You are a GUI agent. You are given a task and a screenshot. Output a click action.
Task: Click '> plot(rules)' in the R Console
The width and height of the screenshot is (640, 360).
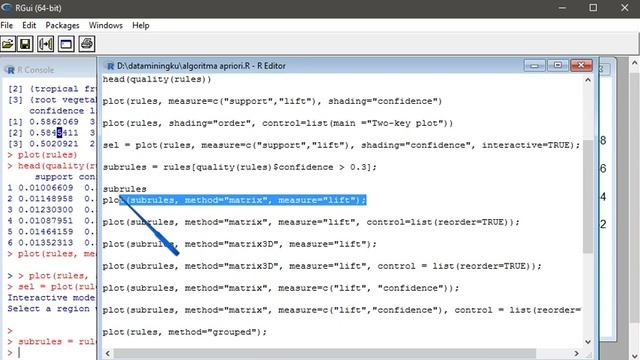tap(42, 155)
